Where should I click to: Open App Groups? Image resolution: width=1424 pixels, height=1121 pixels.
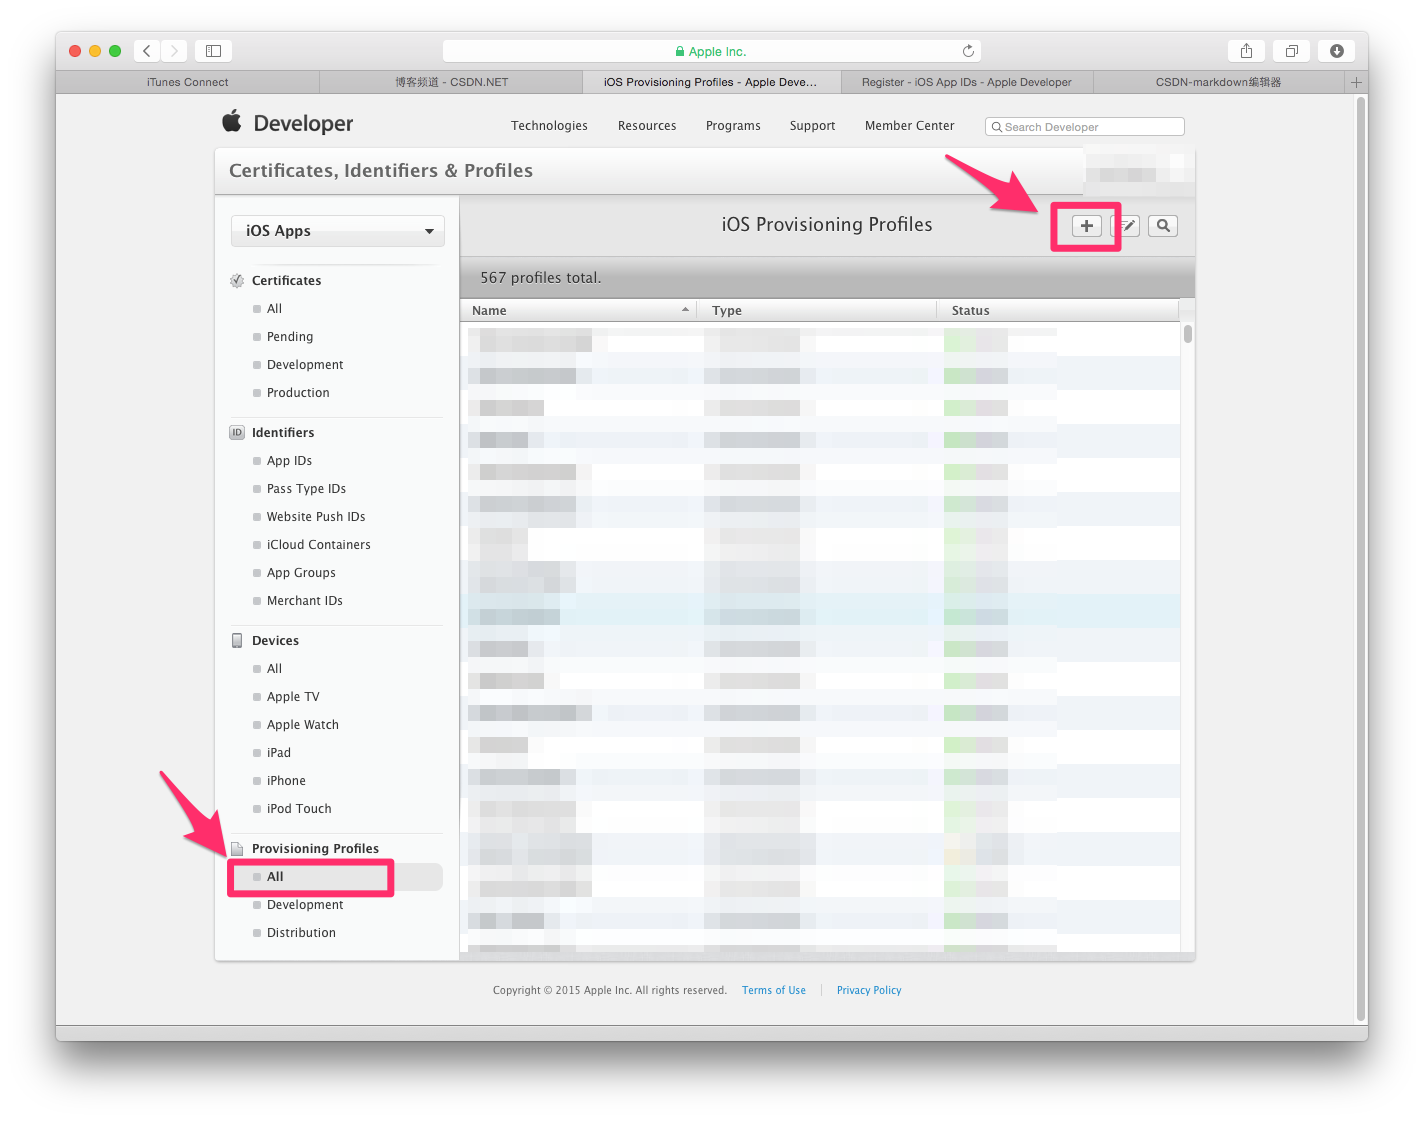click(x=301, y=573)
